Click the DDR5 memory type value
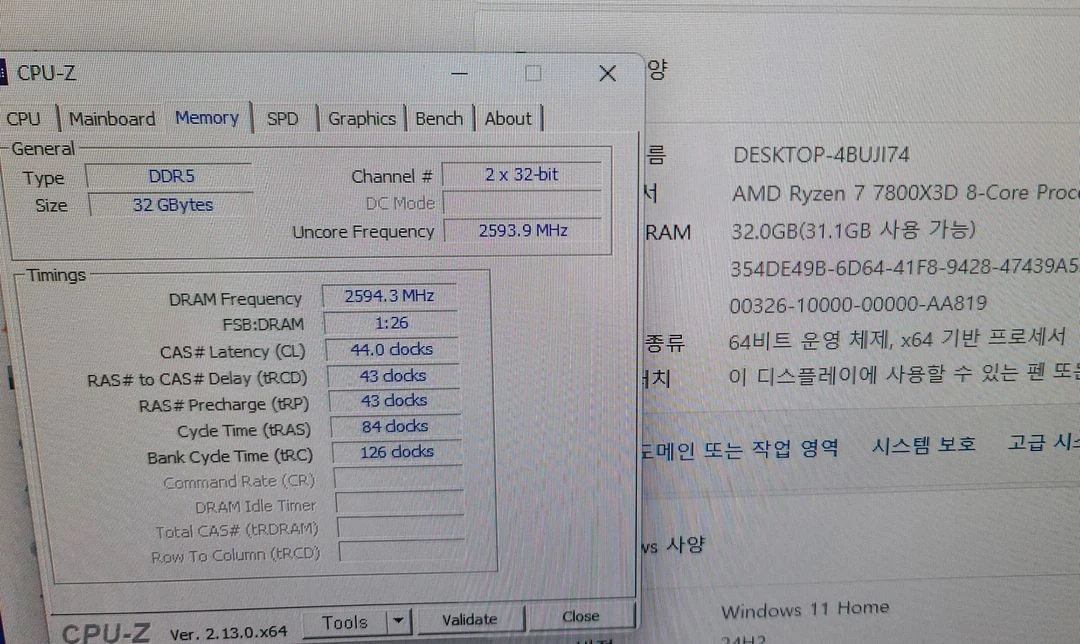The height and width of the screenshot is (644, 1080). click(x=169, y=176)
